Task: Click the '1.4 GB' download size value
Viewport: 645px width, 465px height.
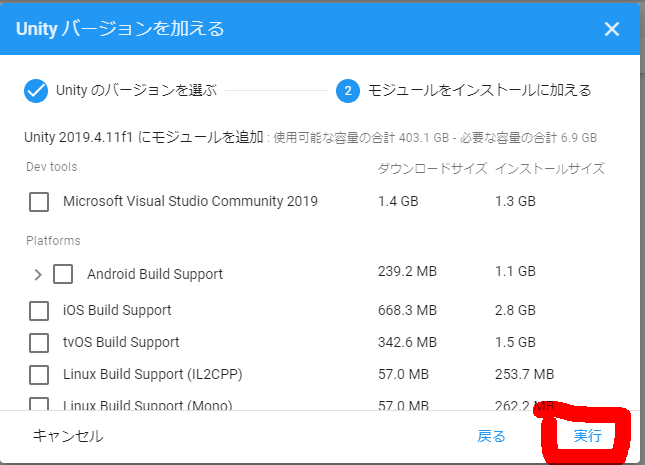Action: coord(398,201)
